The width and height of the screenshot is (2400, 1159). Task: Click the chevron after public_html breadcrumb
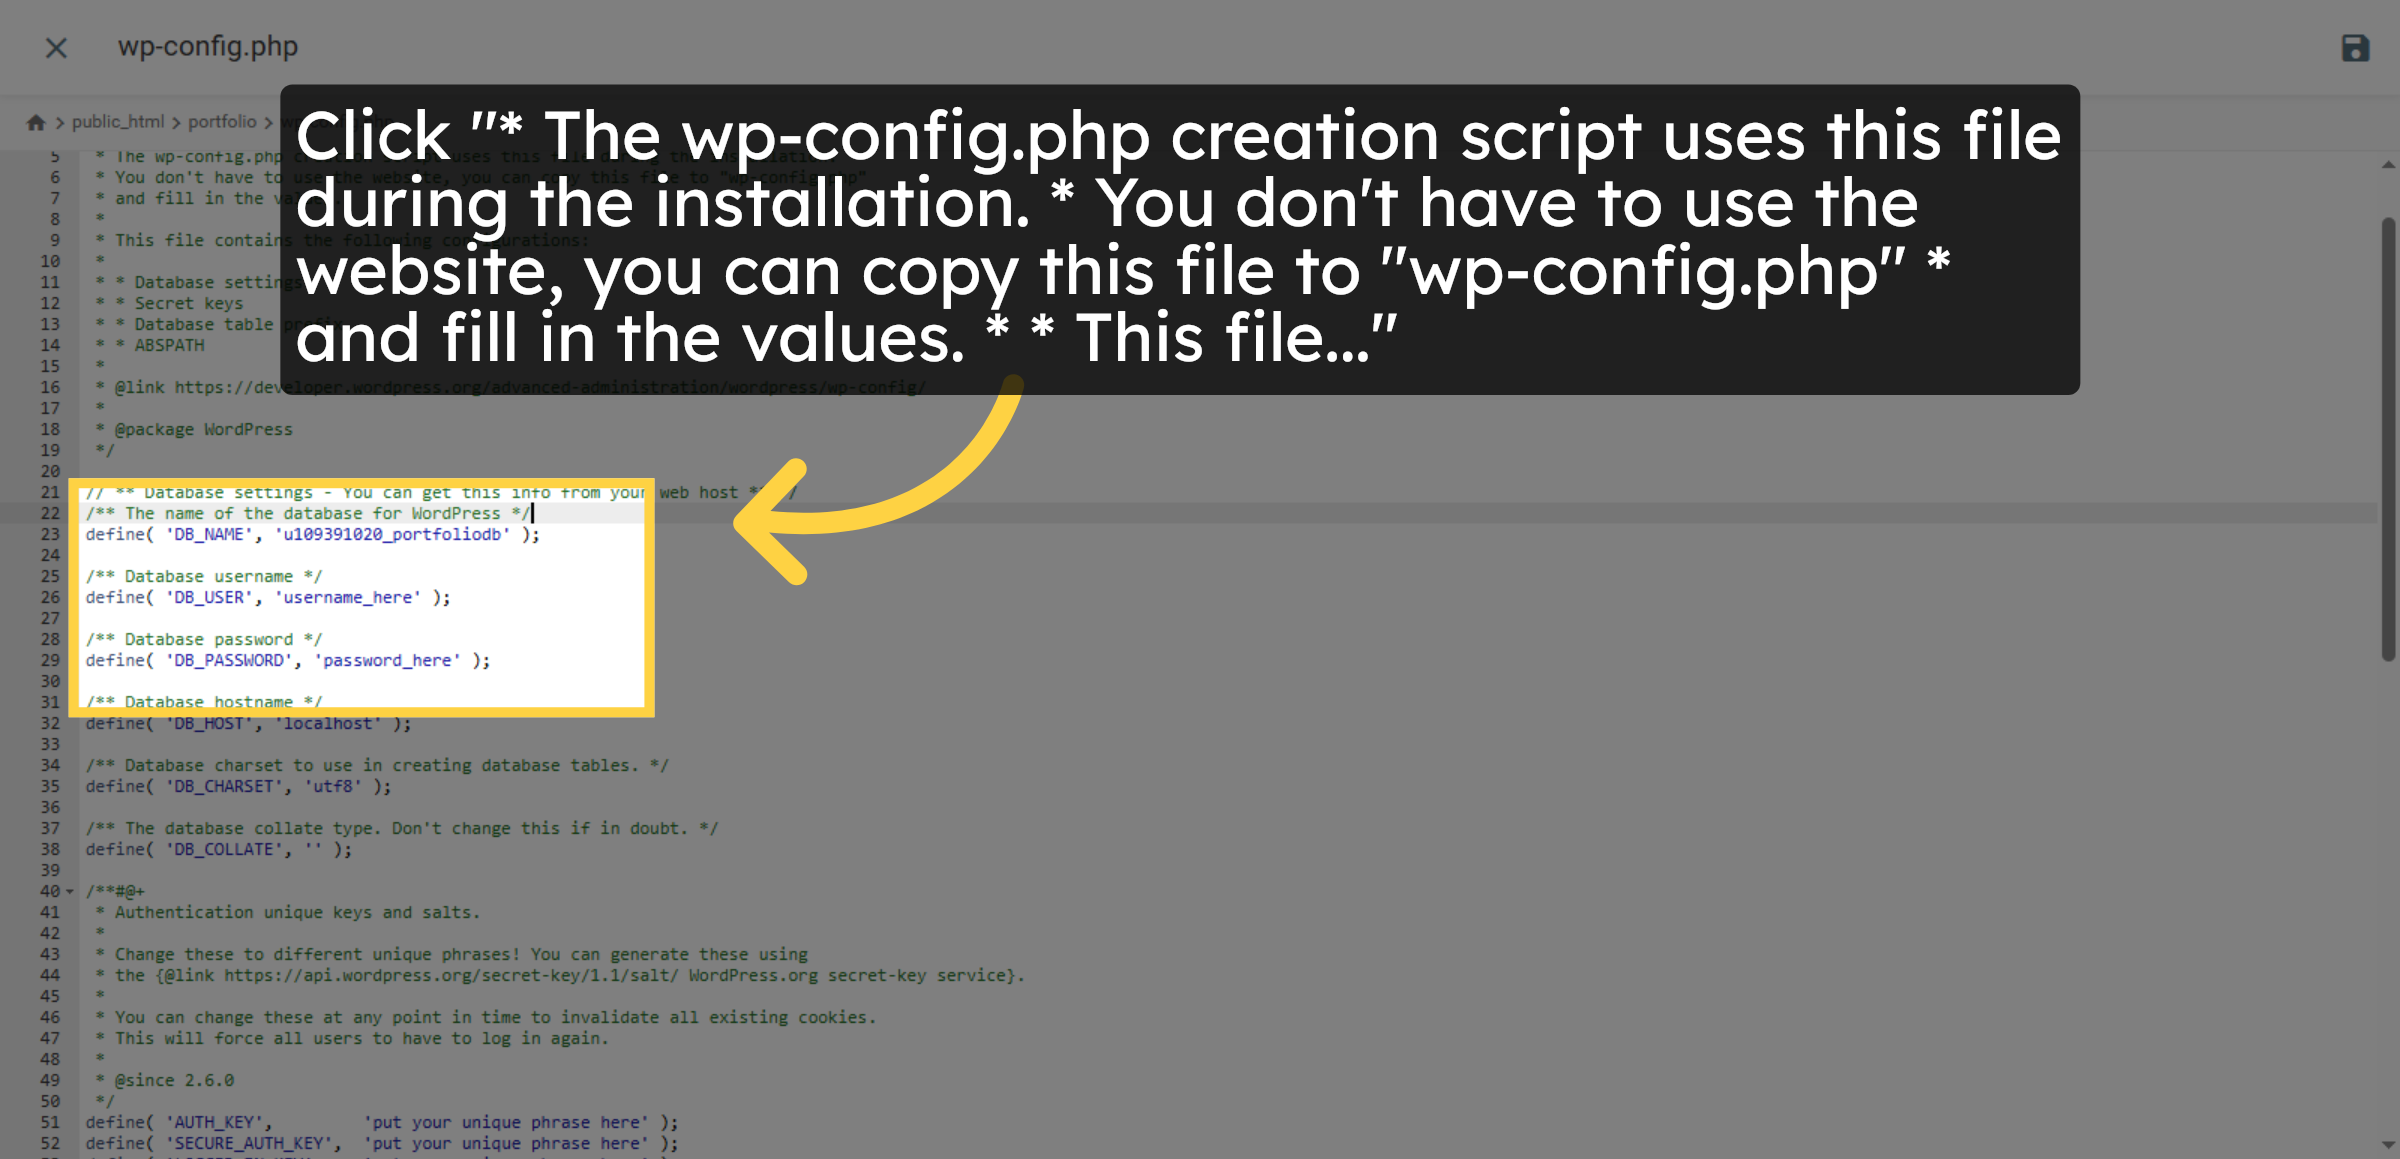click(x=176, y=121)
